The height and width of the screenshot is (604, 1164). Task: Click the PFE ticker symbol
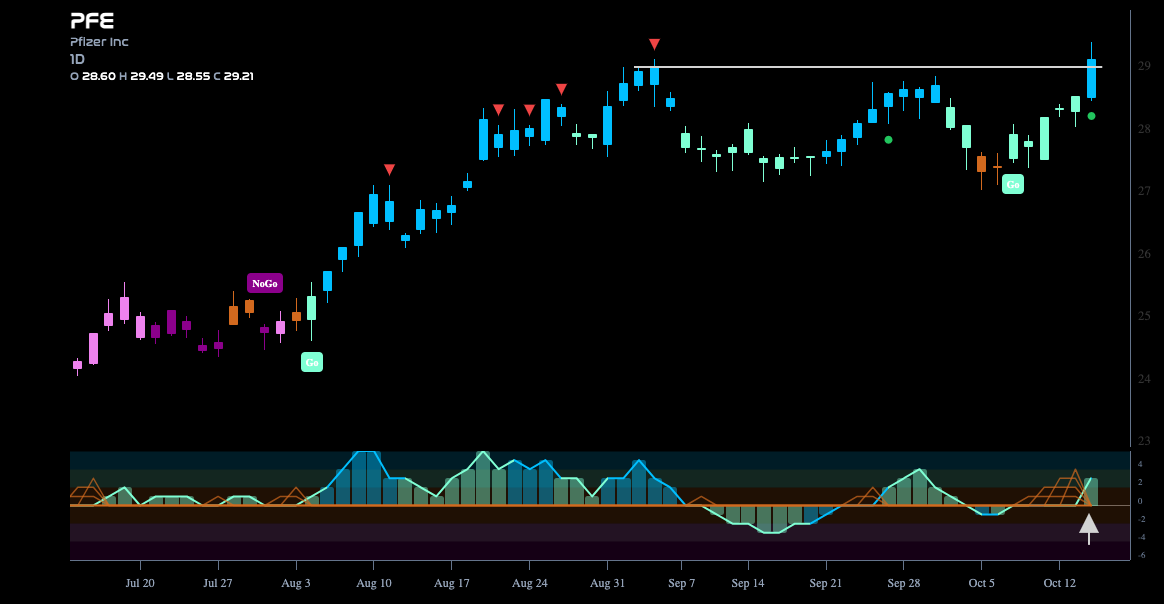92,21
